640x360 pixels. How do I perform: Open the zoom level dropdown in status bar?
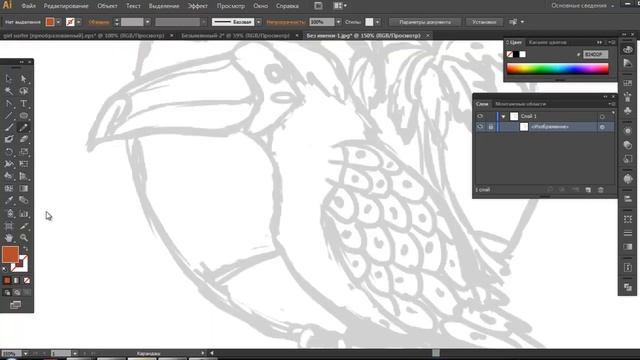(x=25, y=353)
